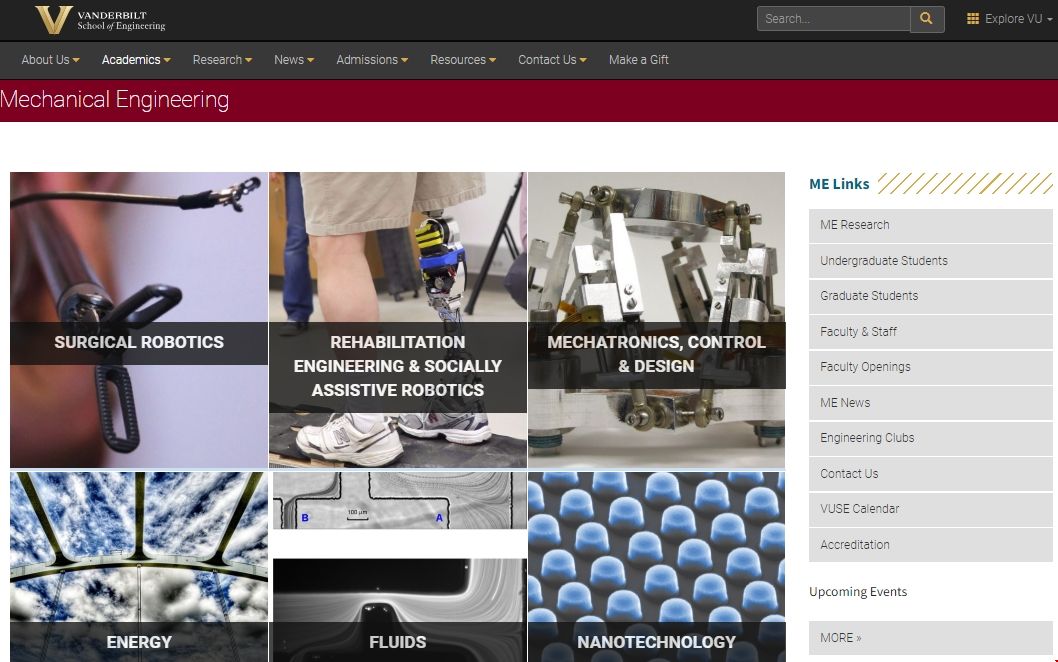This screenshot has height=662, width=1058.
Task: Click the Nanotechnology image tile
Action: point(656,566)
